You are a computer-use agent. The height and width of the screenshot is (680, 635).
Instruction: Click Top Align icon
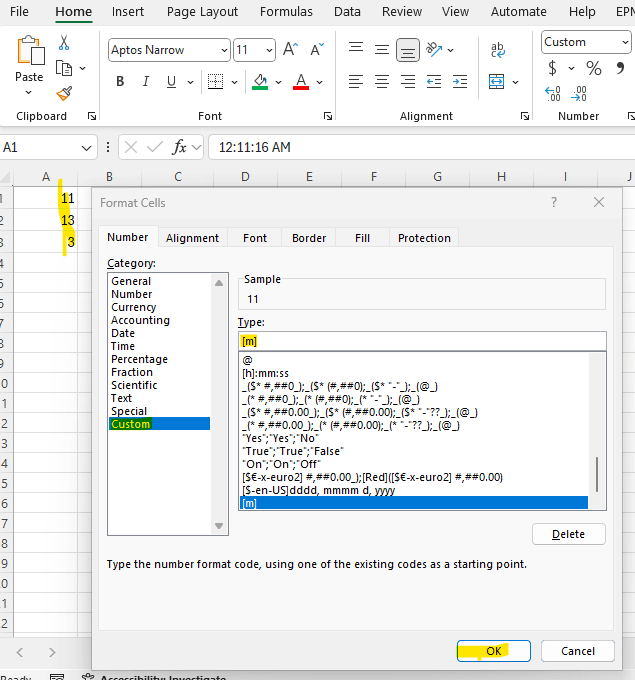[x=356, y=49]
